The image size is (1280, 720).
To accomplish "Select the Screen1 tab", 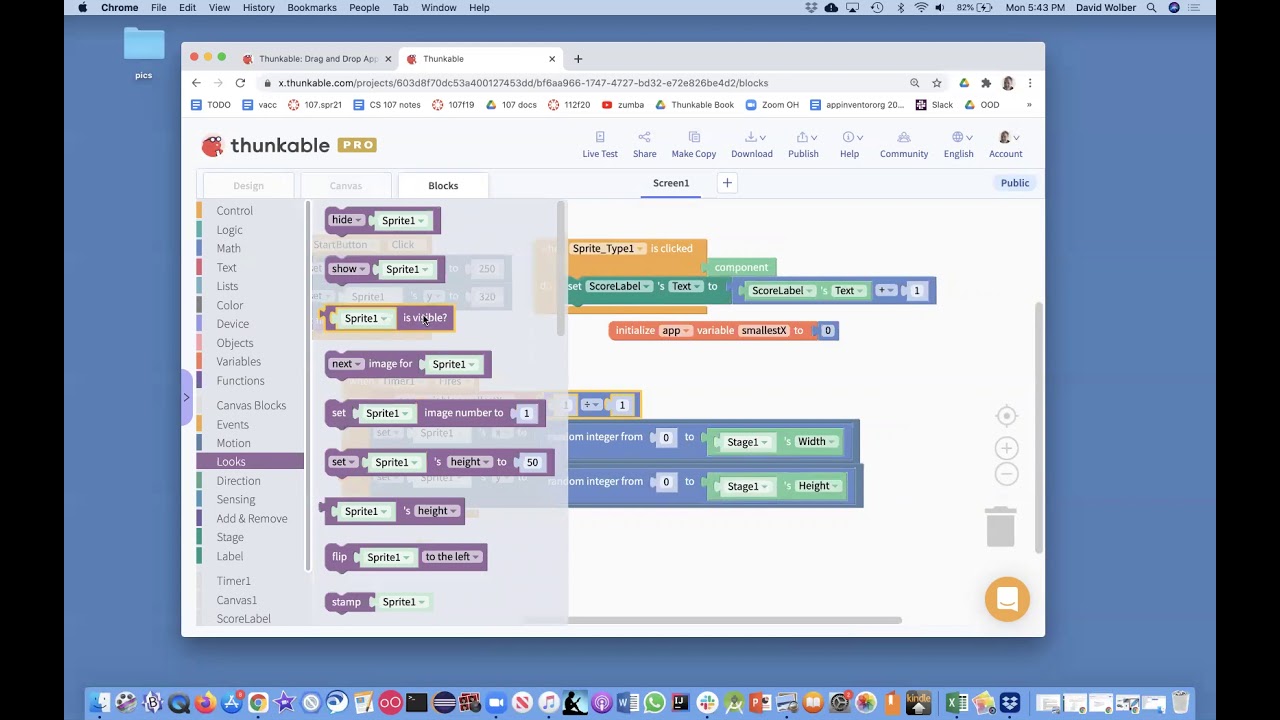I will (671, 183).
